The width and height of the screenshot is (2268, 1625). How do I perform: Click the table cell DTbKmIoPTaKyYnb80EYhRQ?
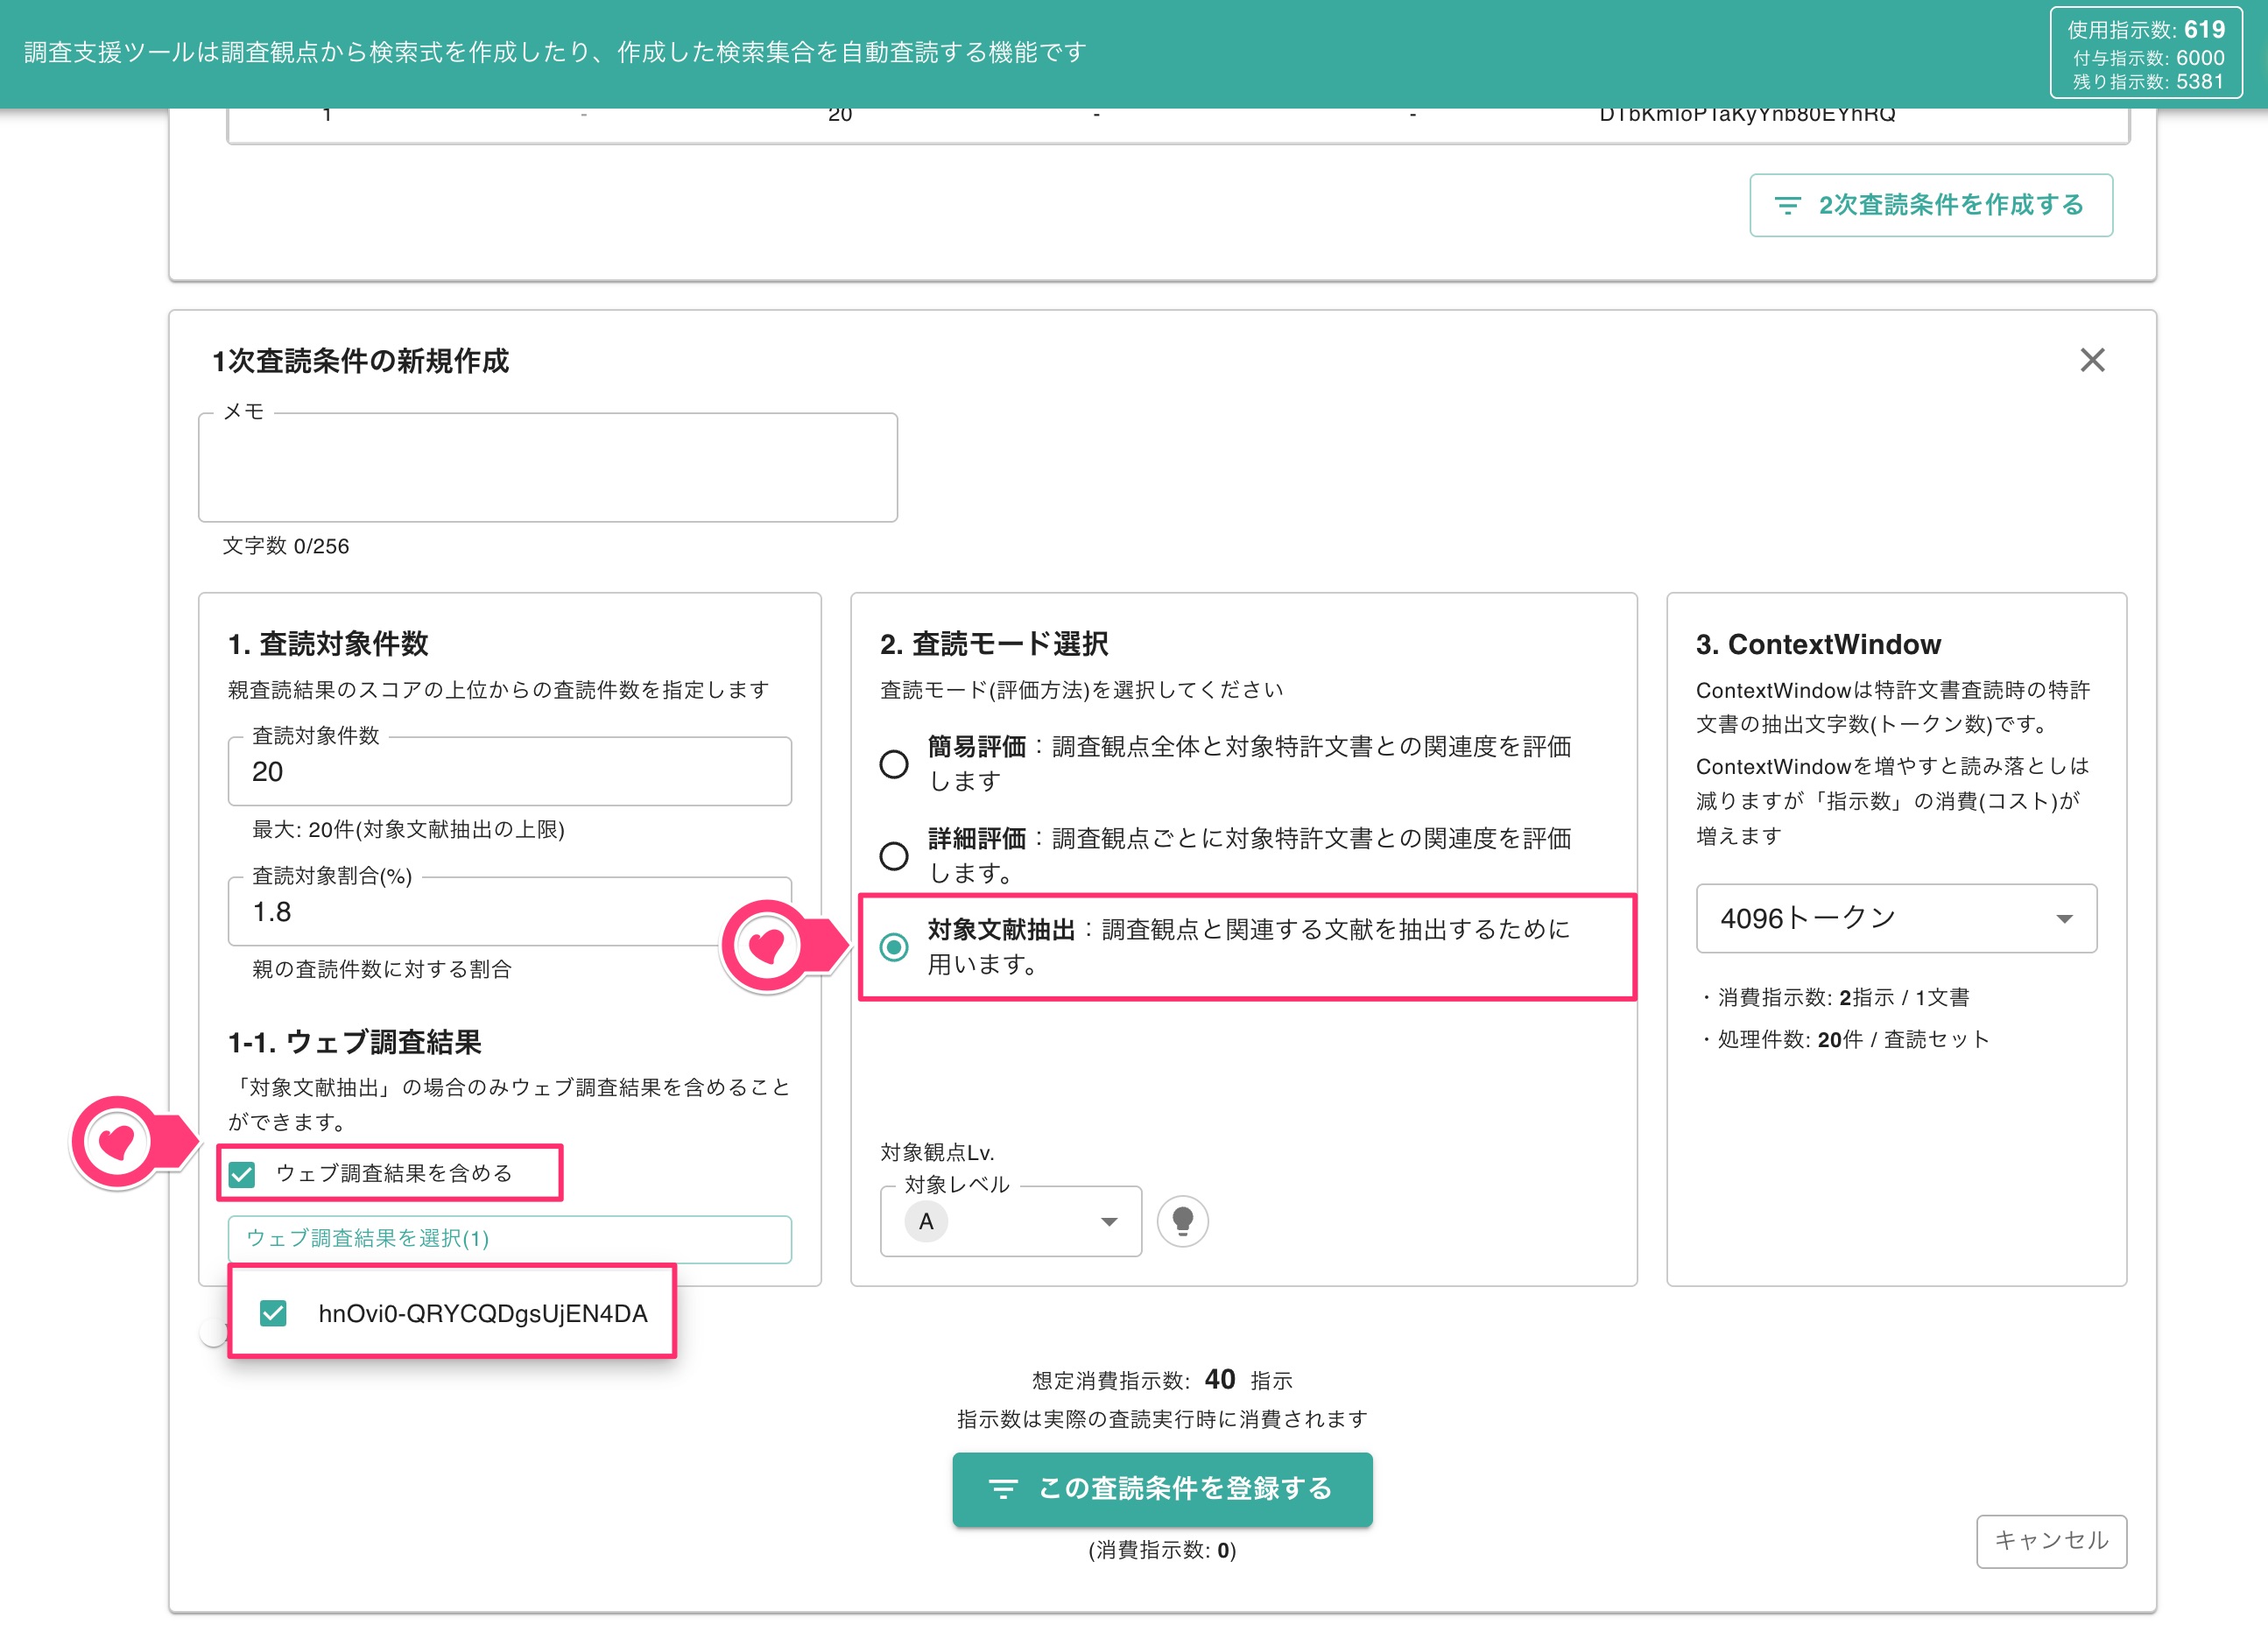pos(1747,115)
